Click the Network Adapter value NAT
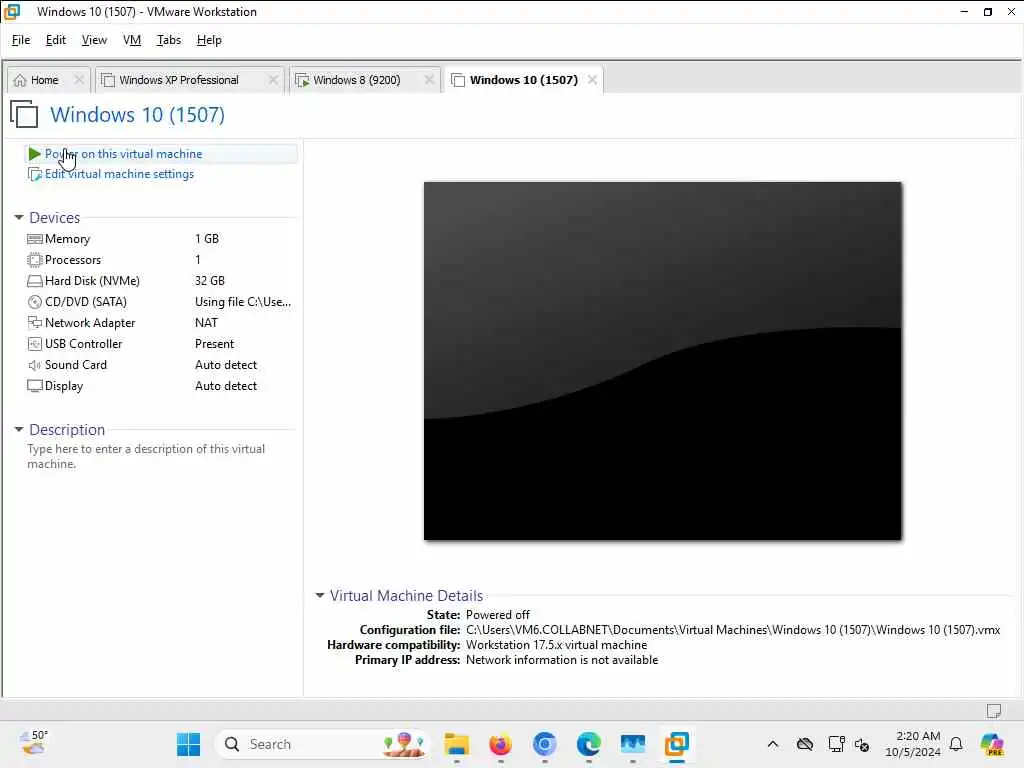Image resolution: width=1024 pixels, height=768 pixels. (206, 323)
